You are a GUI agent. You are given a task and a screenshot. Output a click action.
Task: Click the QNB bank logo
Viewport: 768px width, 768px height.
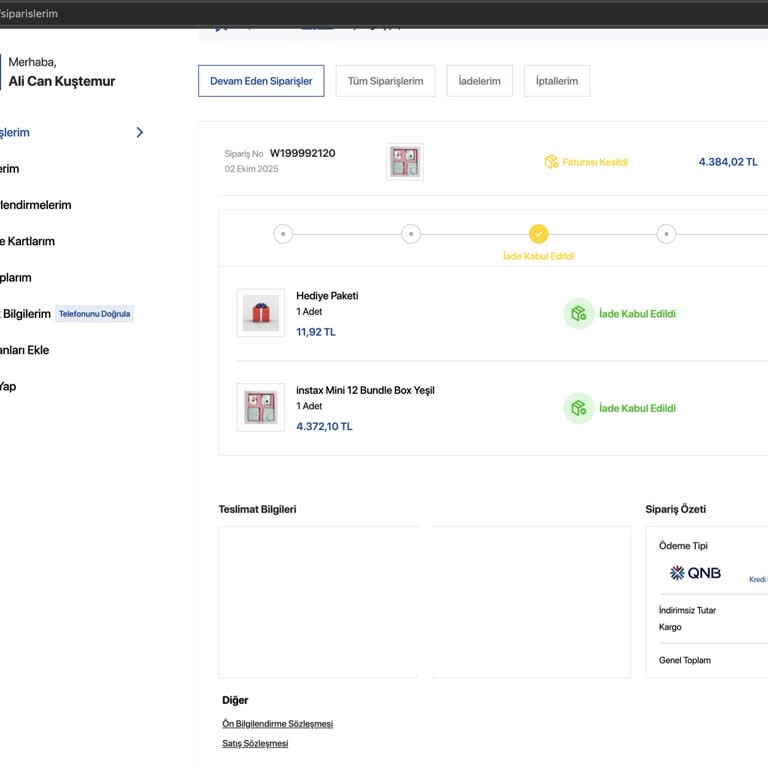(x=695, y=573)
